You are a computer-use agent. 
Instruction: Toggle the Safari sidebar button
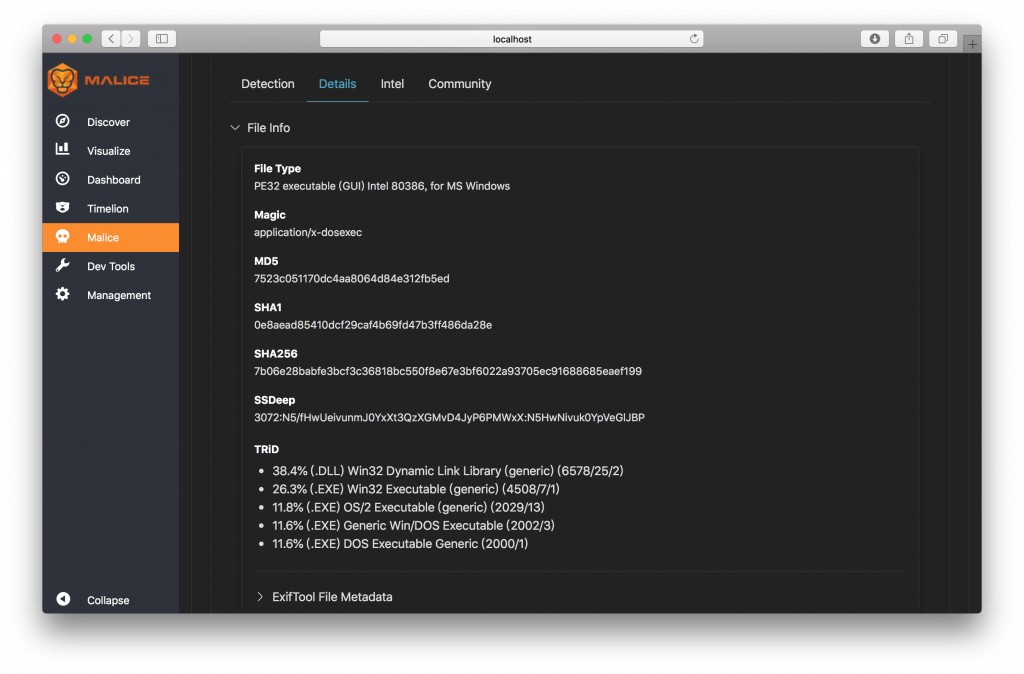[162, 39]
